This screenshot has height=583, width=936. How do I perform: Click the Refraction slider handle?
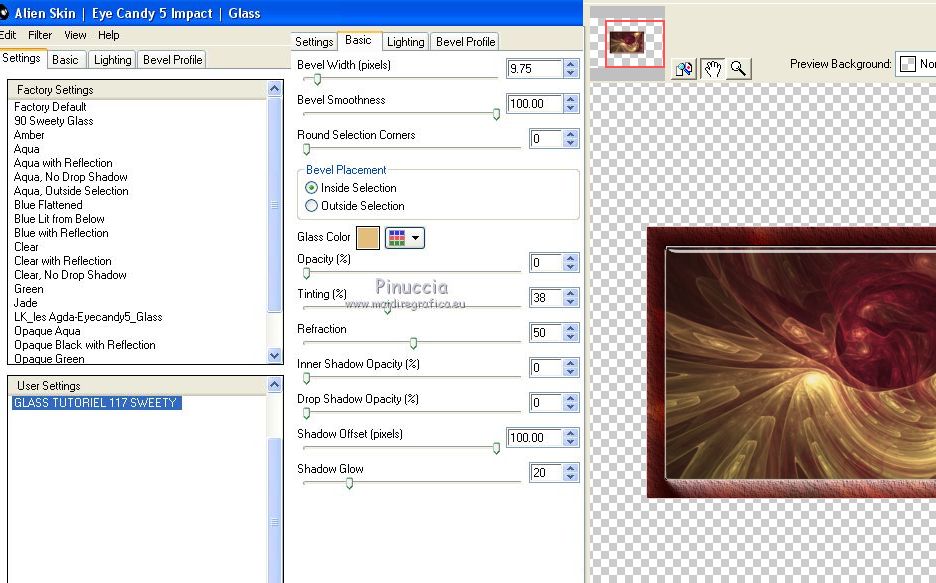coord(413,343)
